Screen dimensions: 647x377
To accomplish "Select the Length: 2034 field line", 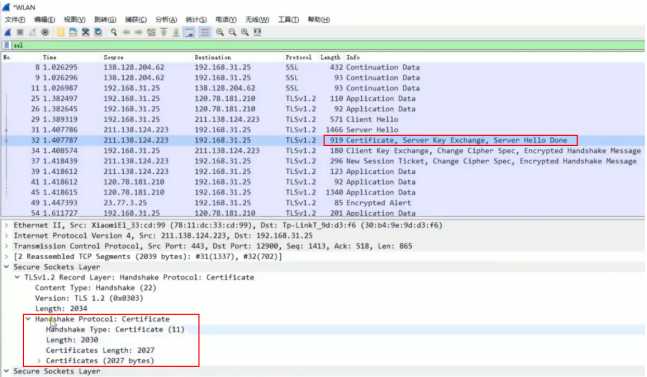I will tap(61, 309).
